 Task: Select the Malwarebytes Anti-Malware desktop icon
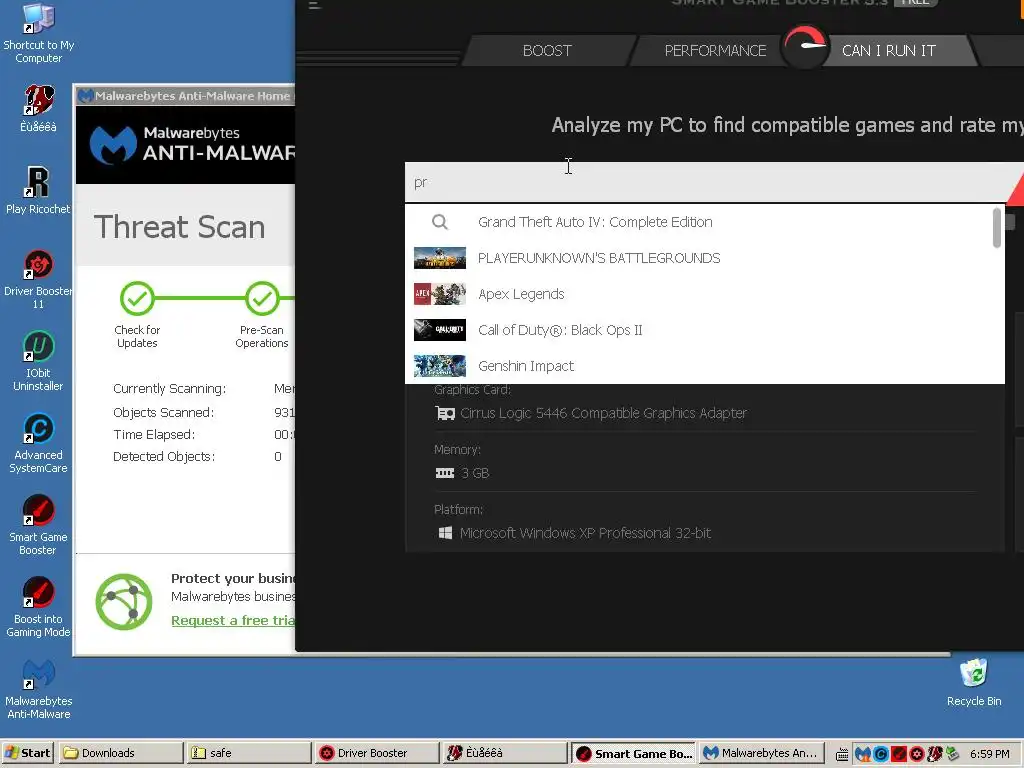pyautogui.click(x=38, y=690)
